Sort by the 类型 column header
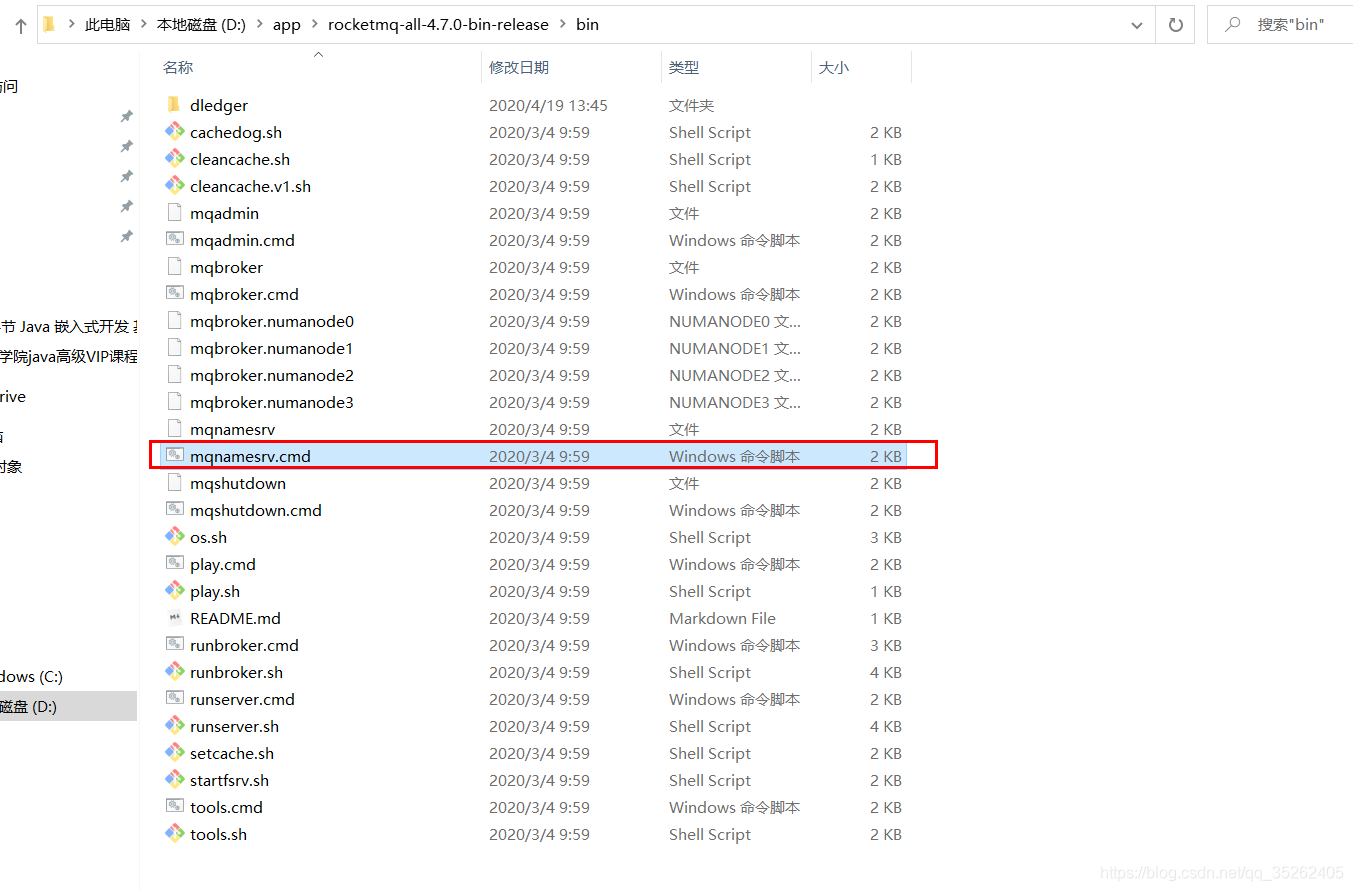1353x891 pixels. click(x=684, y=68)
